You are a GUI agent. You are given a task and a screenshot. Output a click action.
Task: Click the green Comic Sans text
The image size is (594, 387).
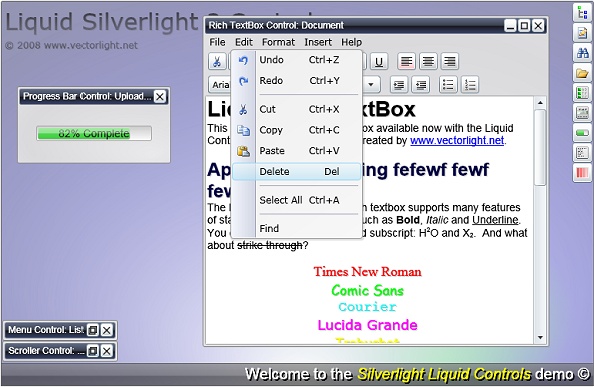(367, 290)
